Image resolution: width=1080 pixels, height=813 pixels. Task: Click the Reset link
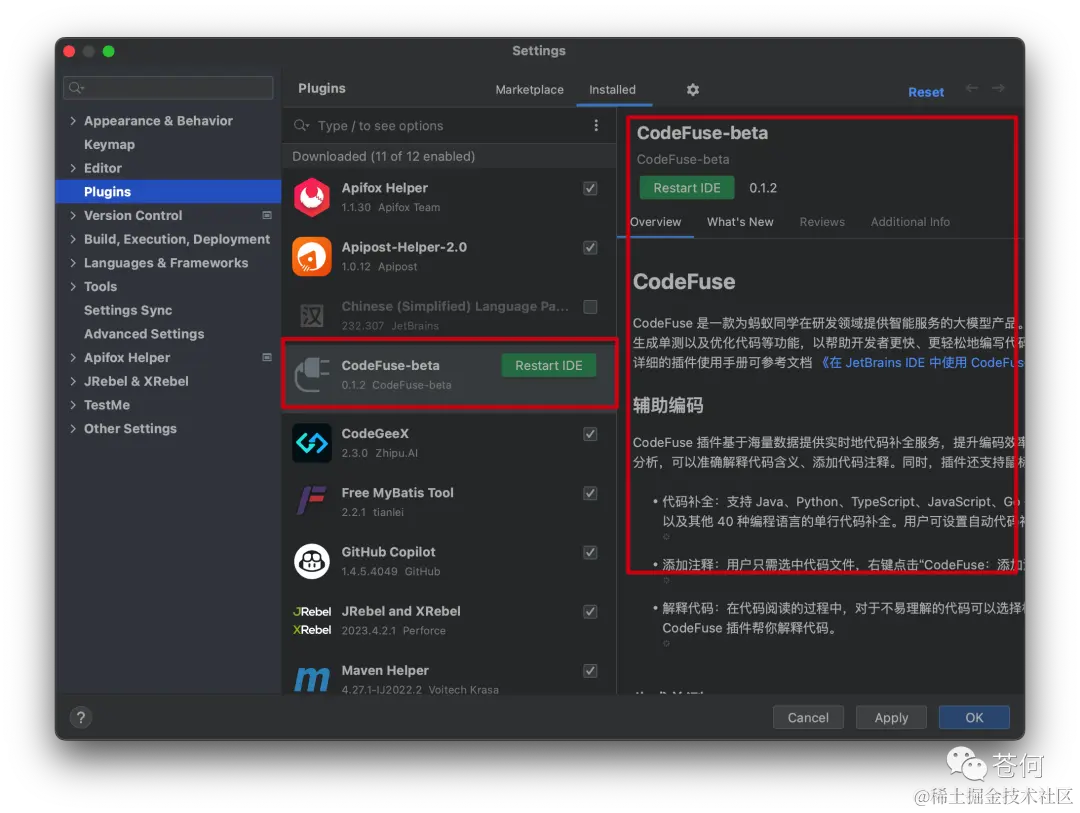coord(926,92)
